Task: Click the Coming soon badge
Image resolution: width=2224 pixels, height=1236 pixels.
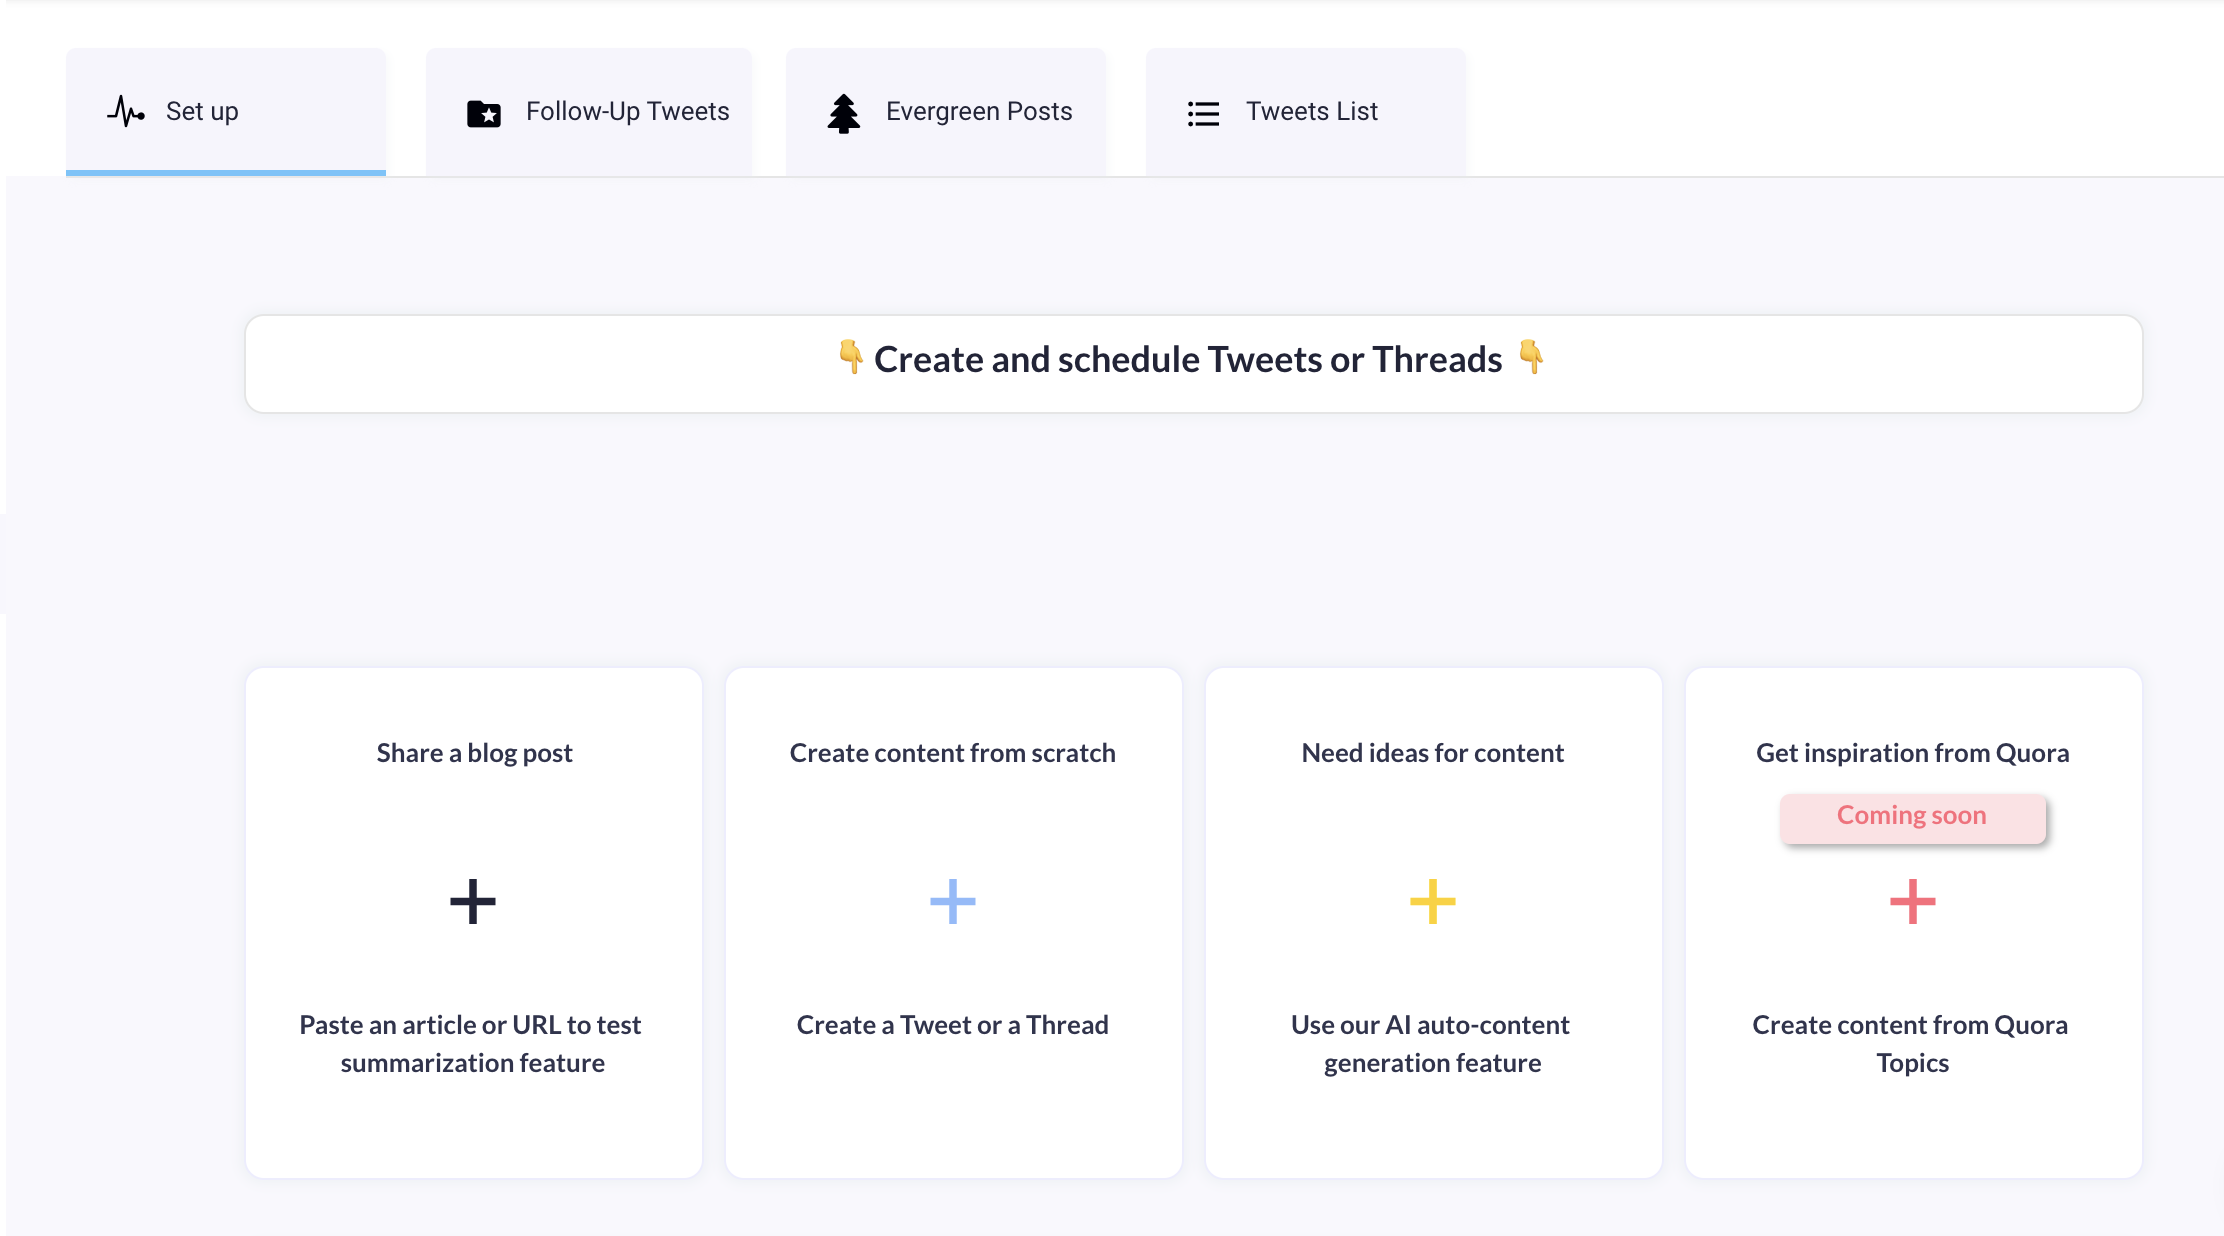Action: pos(1912,817)
